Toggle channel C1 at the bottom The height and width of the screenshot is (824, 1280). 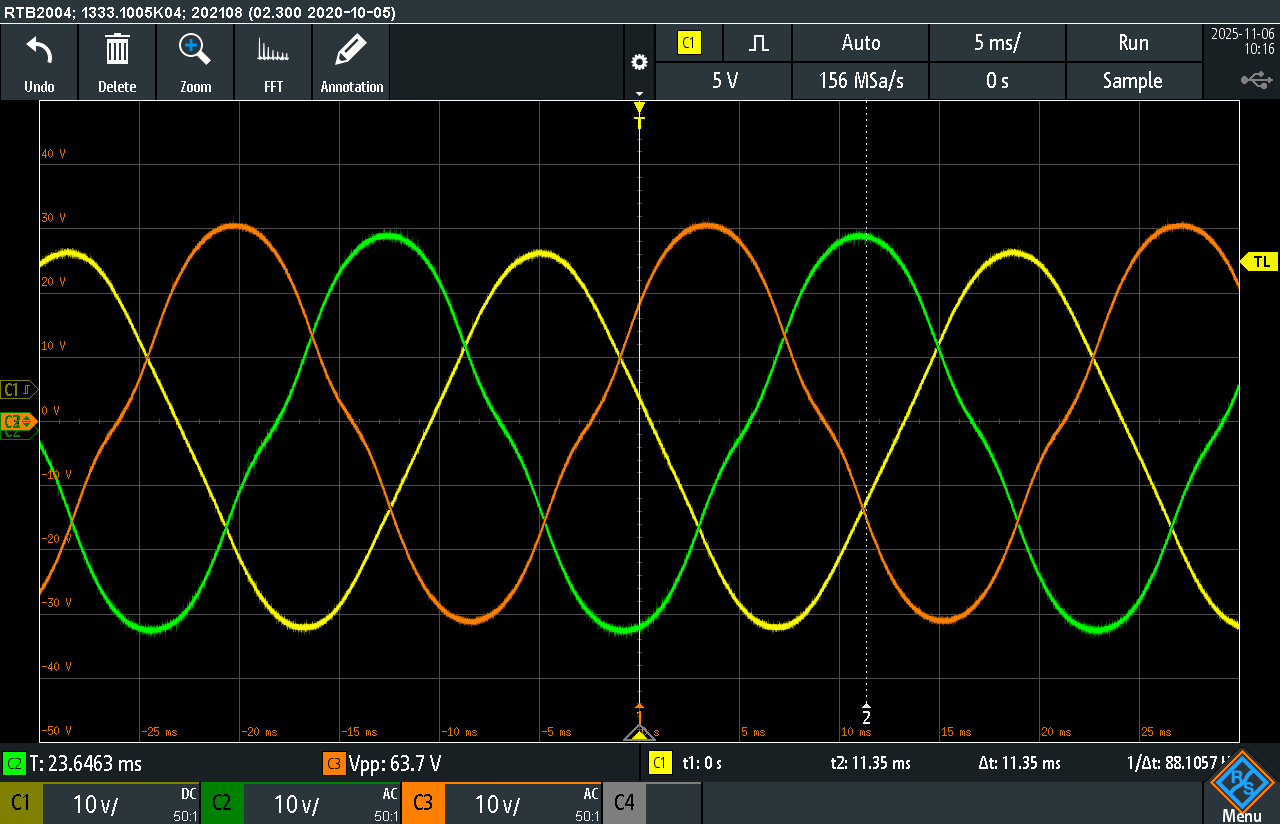pos(21,803)
